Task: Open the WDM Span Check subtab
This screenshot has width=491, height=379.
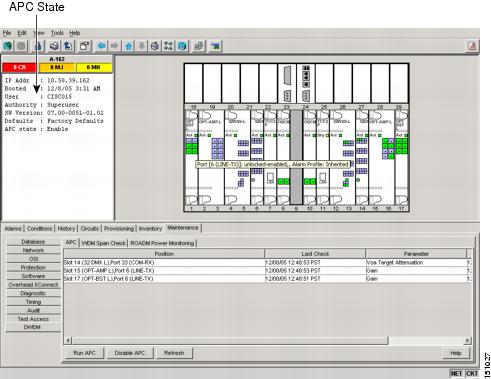Action: (104, 243)
